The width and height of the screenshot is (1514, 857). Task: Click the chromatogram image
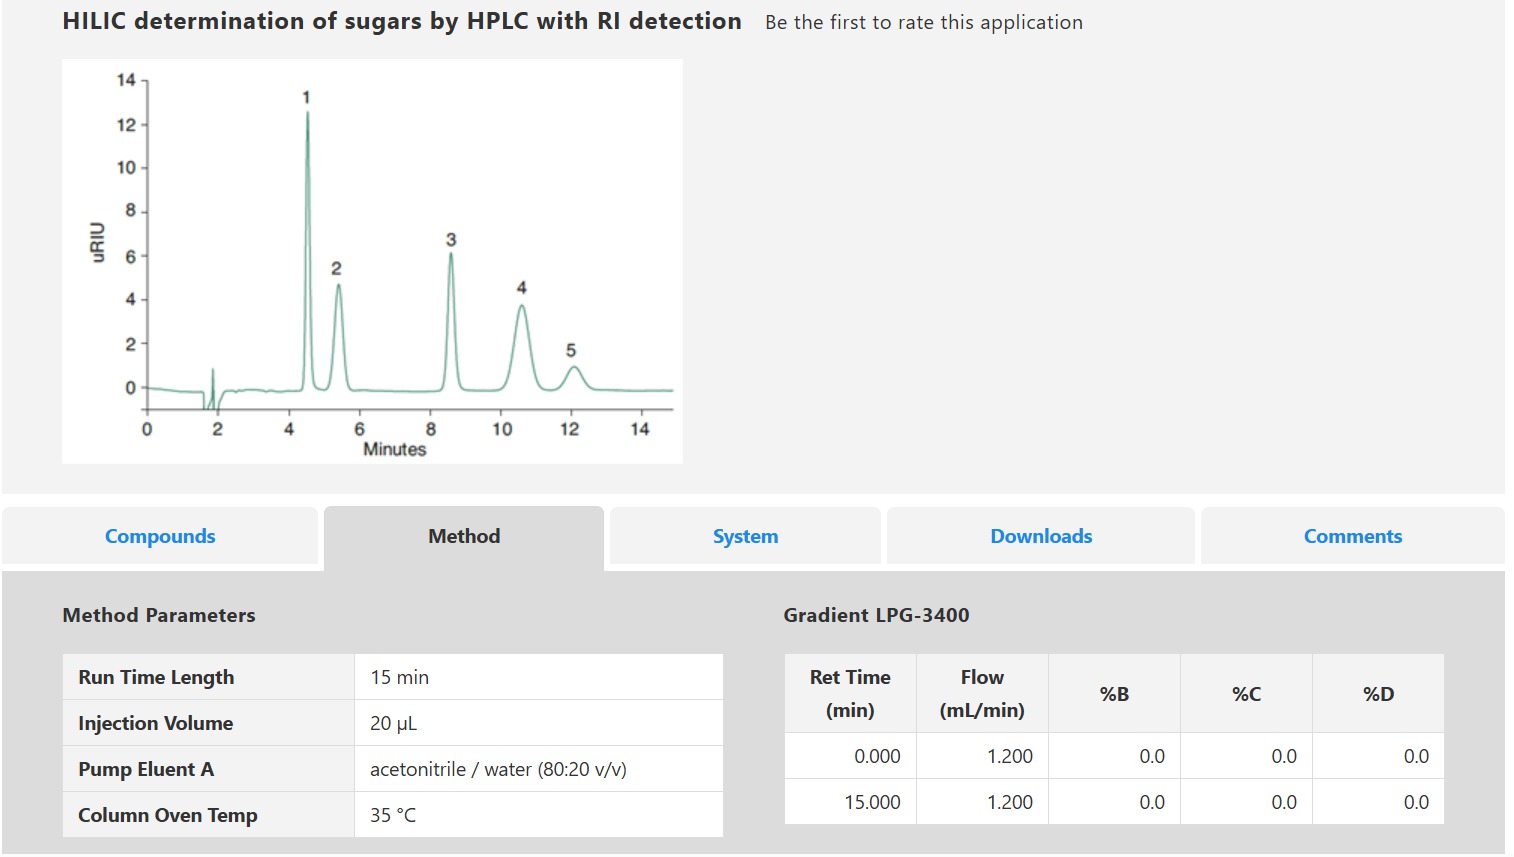coord(372,261)
